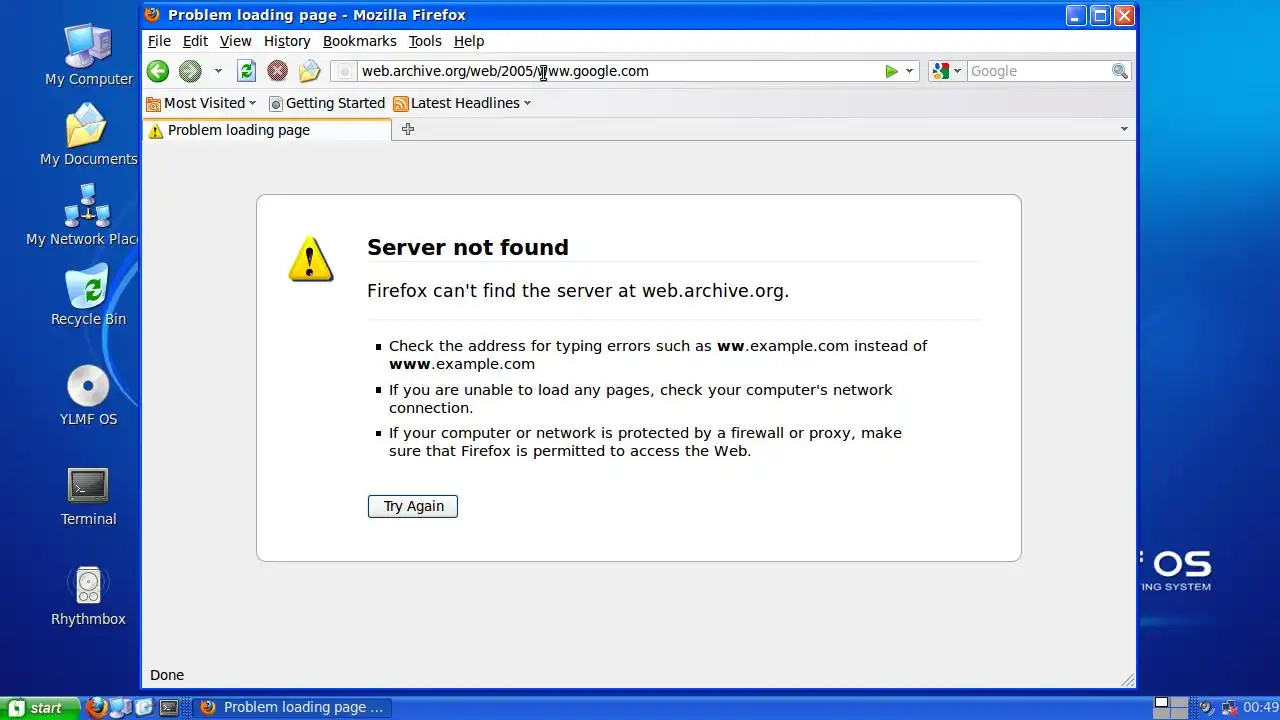
Task: Stop loading with the red Stop icon
Action: tap(278, 71)
